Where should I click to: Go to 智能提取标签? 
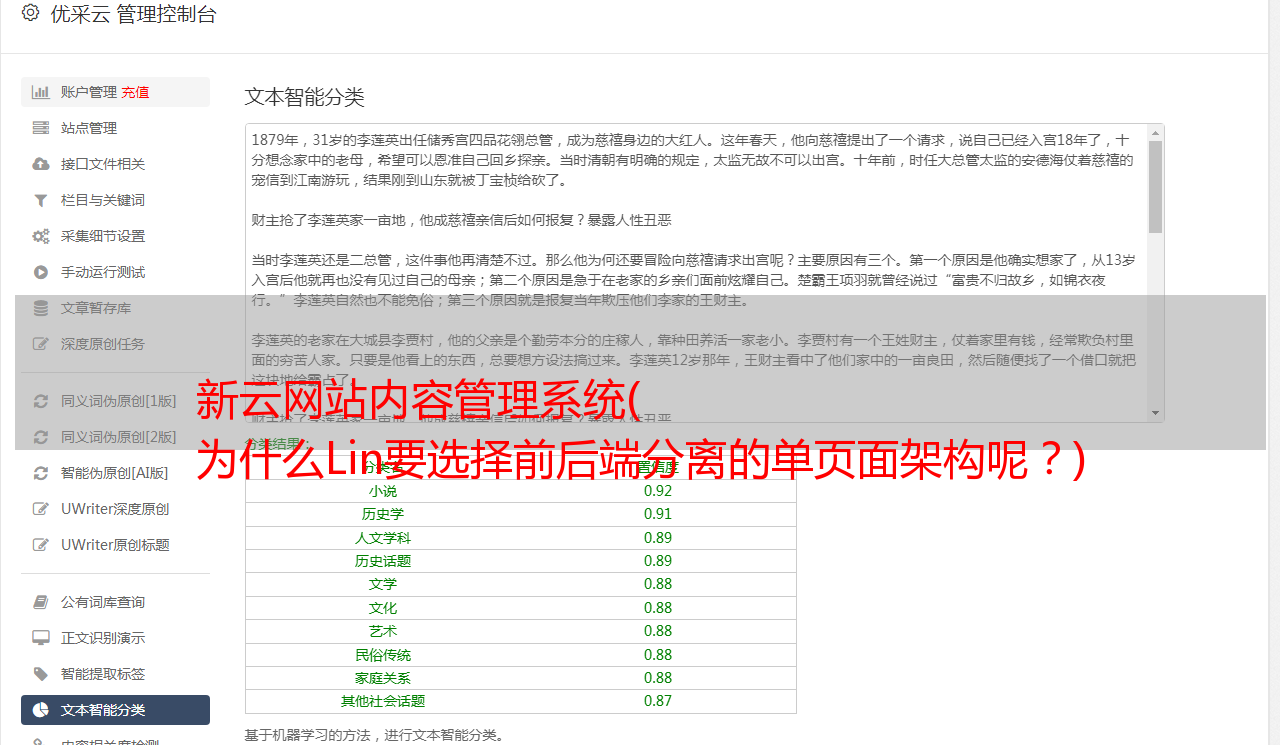pos(115,674)
